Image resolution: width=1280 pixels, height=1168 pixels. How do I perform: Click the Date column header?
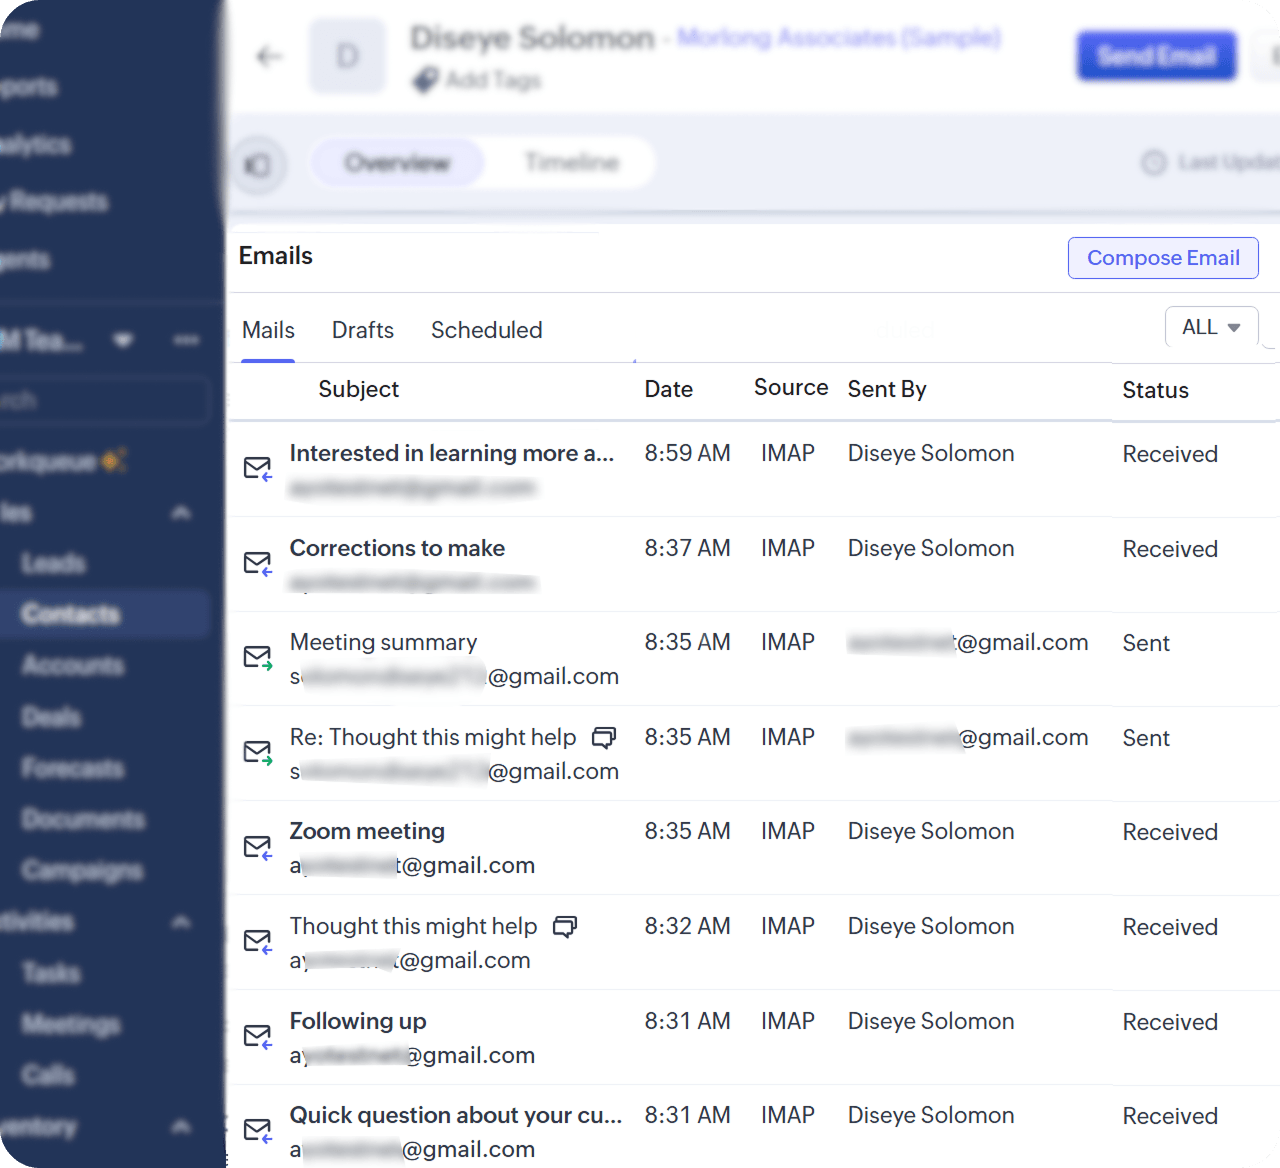click(x=669, y=389)
